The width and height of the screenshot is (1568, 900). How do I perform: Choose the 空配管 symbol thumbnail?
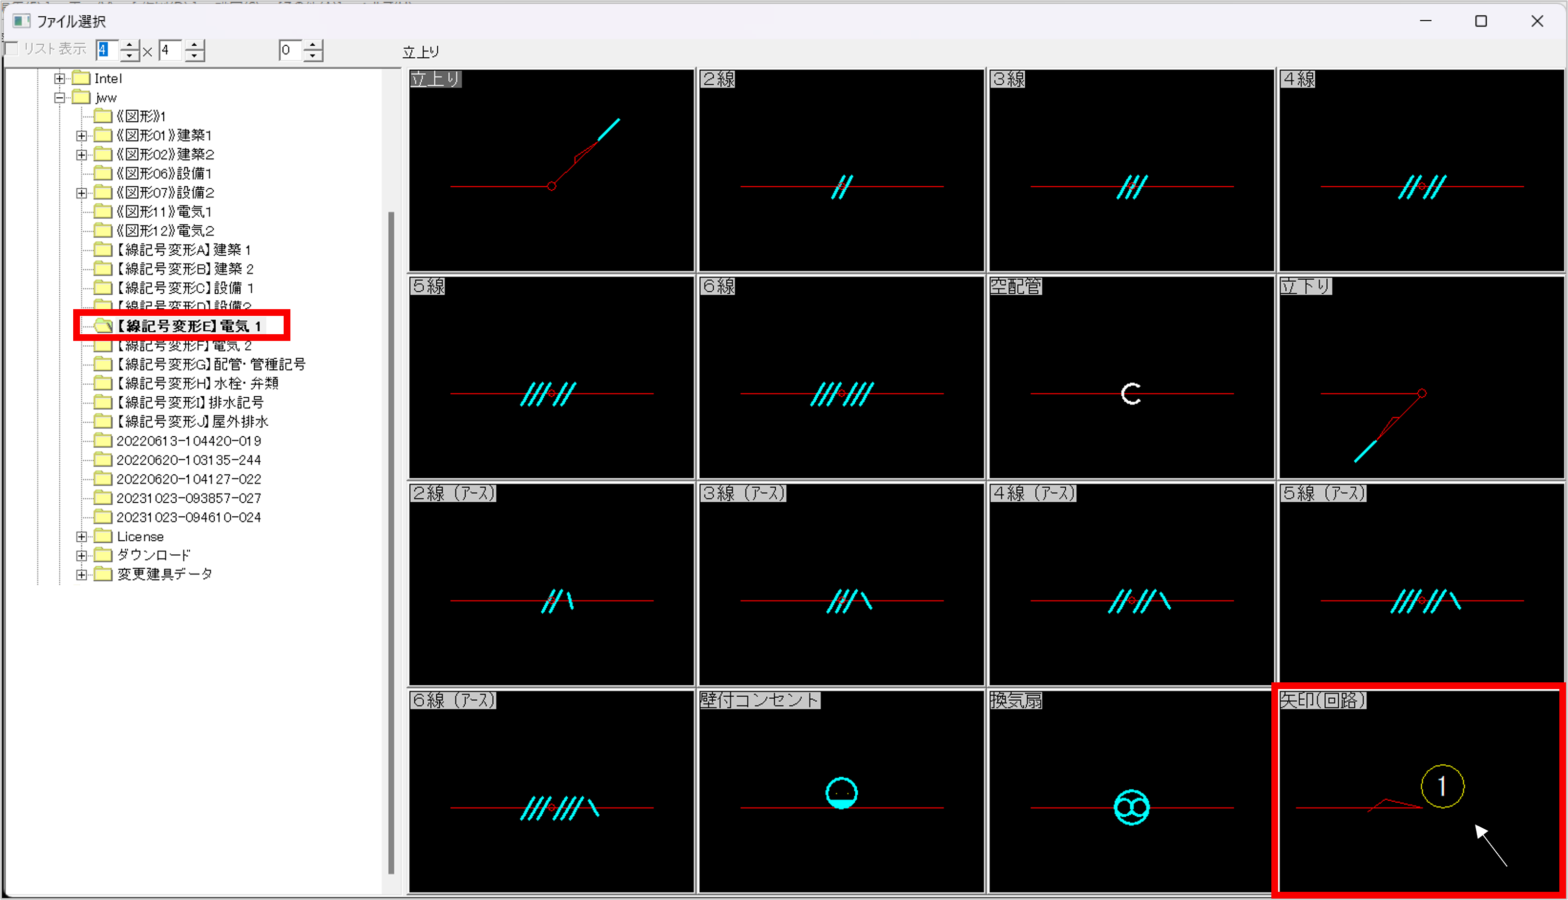pyautogui.click(x=1131, y=378)
